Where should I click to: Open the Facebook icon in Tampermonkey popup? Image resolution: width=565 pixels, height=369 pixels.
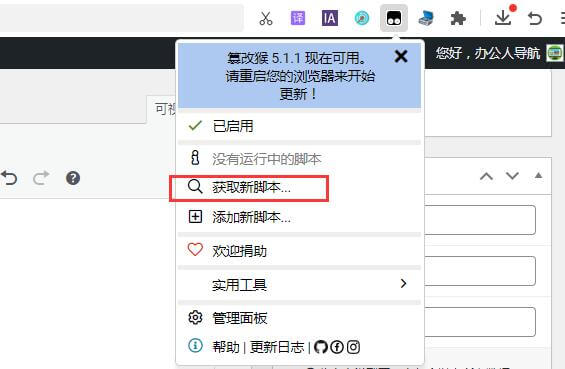(337, 347)
